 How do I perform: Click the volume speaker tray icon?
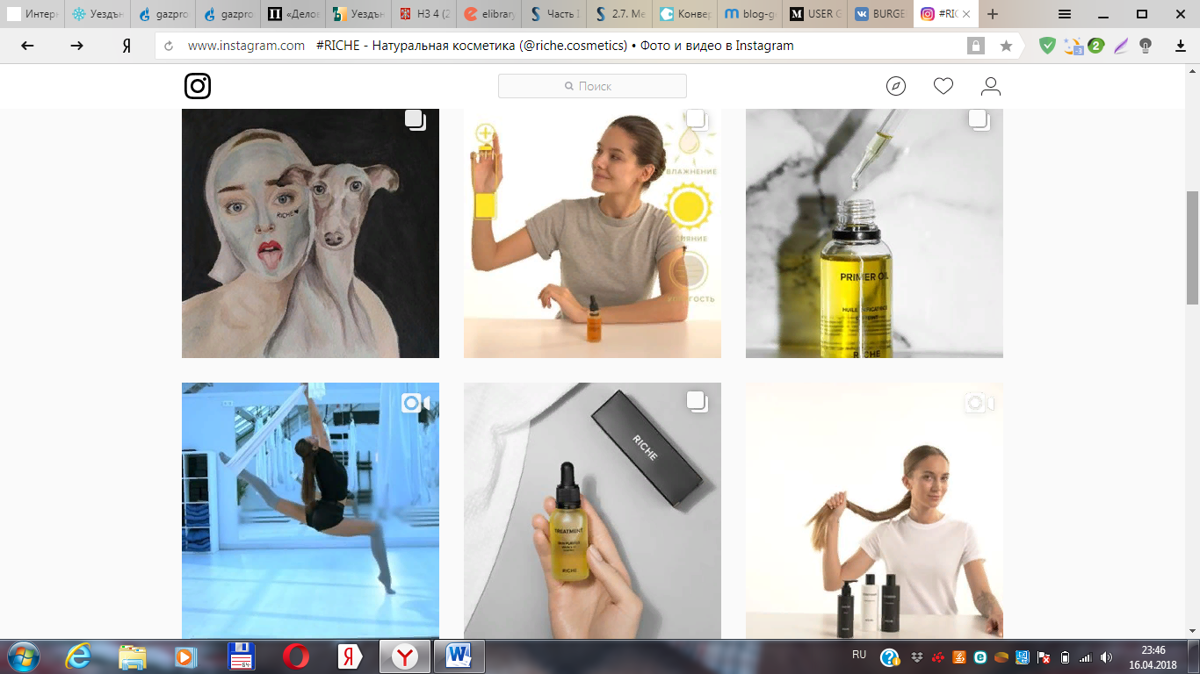click(1106, 658)
